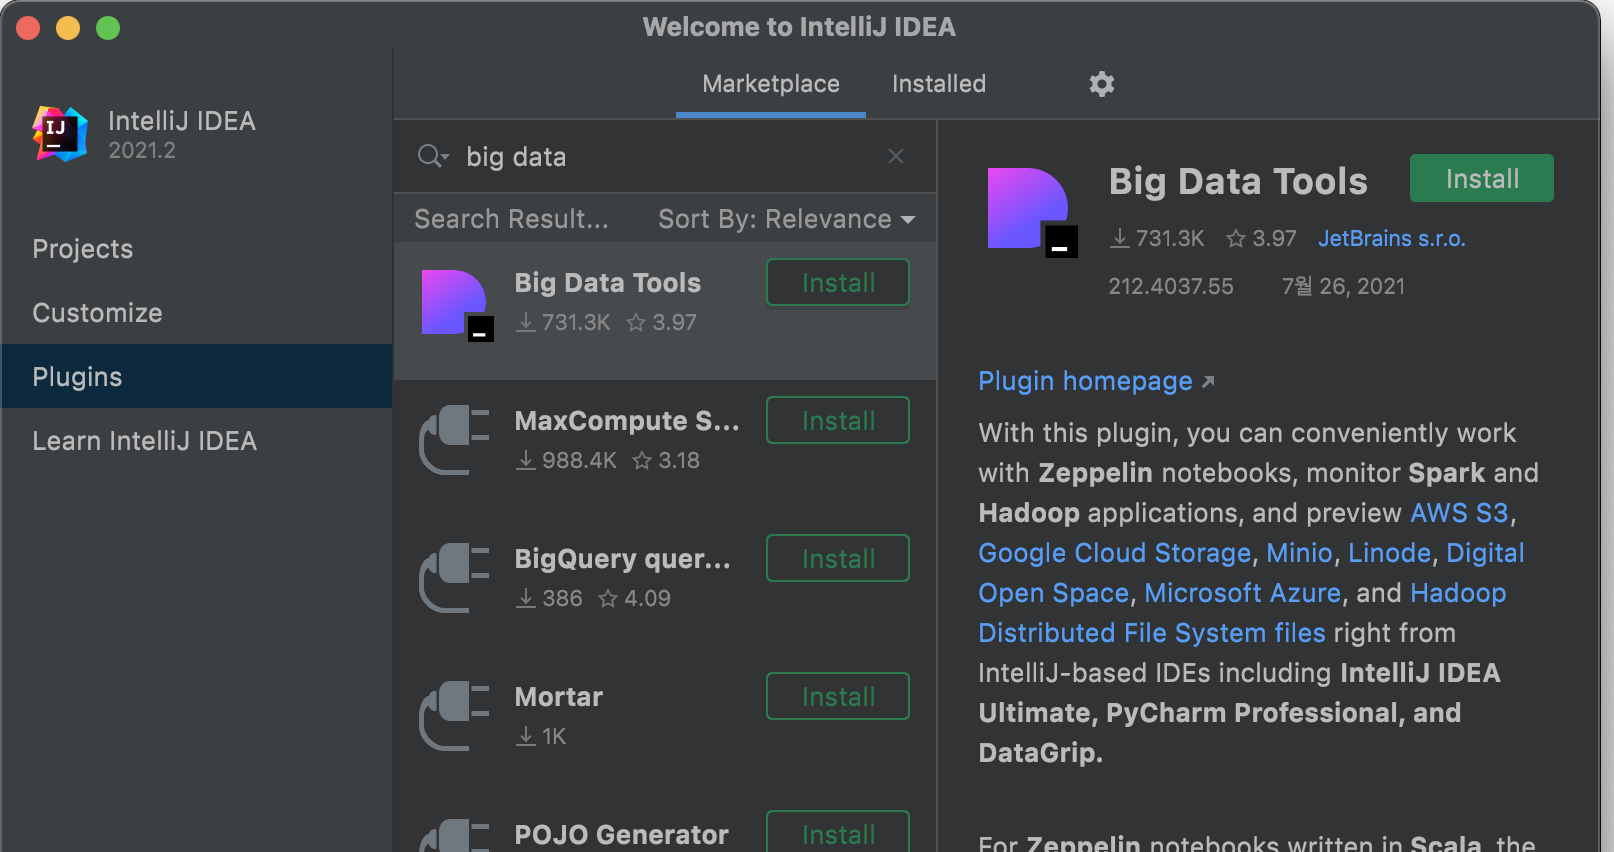
Task: Click the IntelliJ IDEA logo icon
Action: pyautogui.click(x=60, y=134)
